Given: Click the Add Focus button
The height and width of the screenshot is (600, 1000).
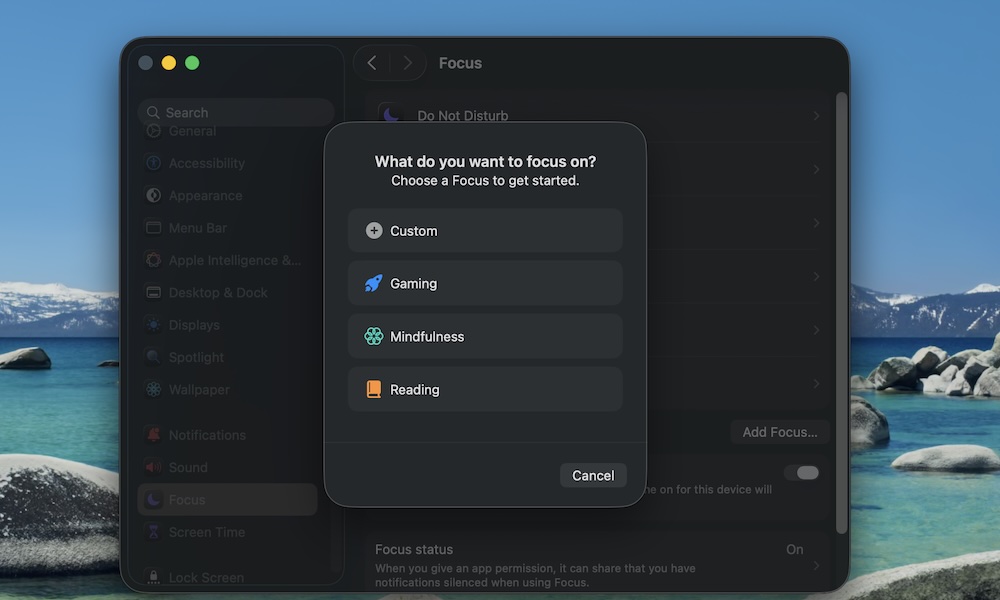Looking at the screenshot, I should pyautogui.click(x=780, y=432).
